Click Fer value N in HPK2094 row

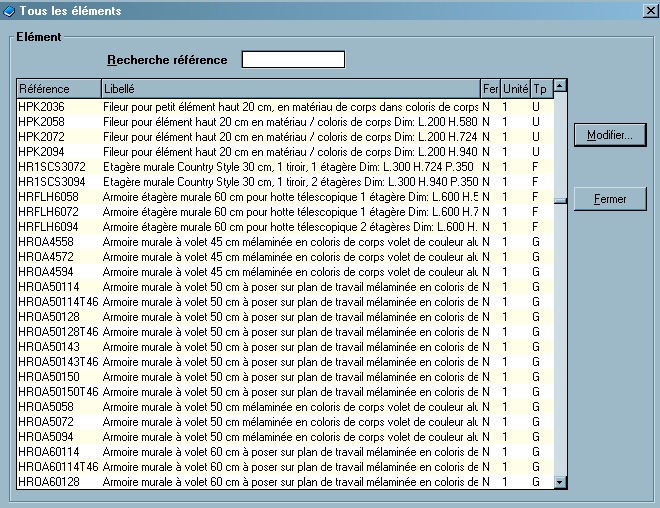click(486, 152)
